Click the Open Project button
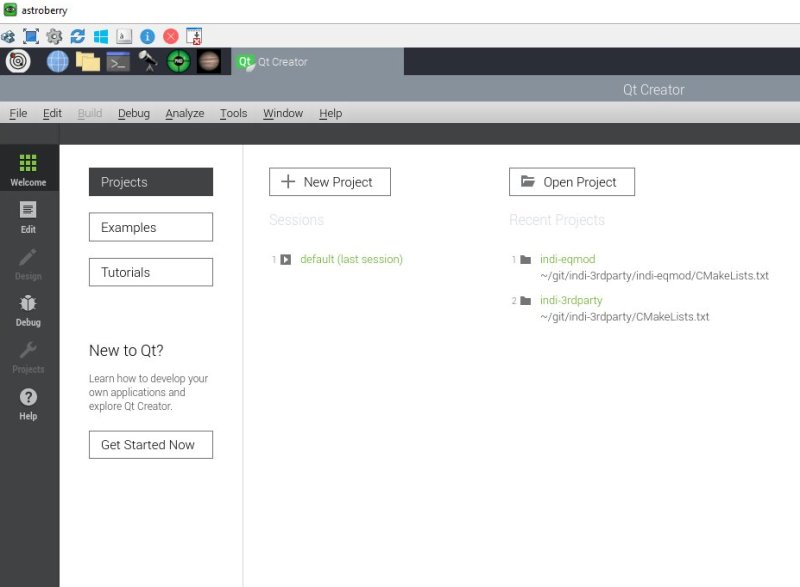The height and width of the screenshot is (587, 800). click(572, 182)
